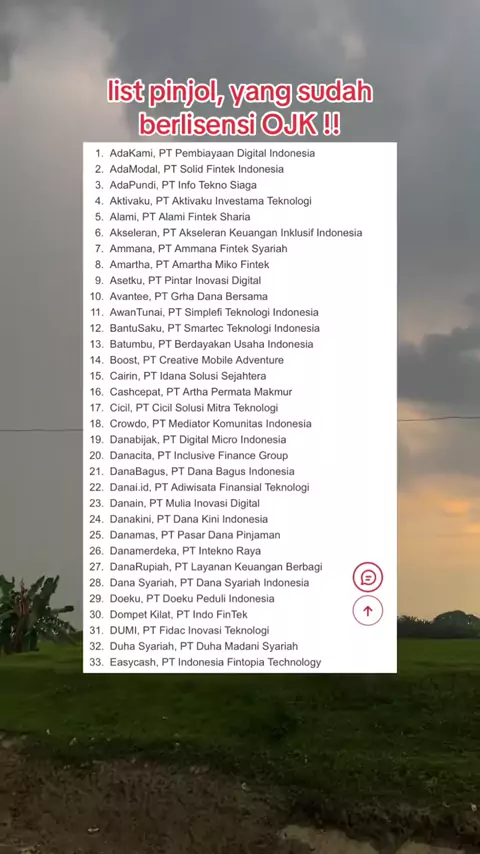Select Easycash, PT Indonesia Fintopia Technology
This screenshot has height=854, width=480.
tap(215, 662)
